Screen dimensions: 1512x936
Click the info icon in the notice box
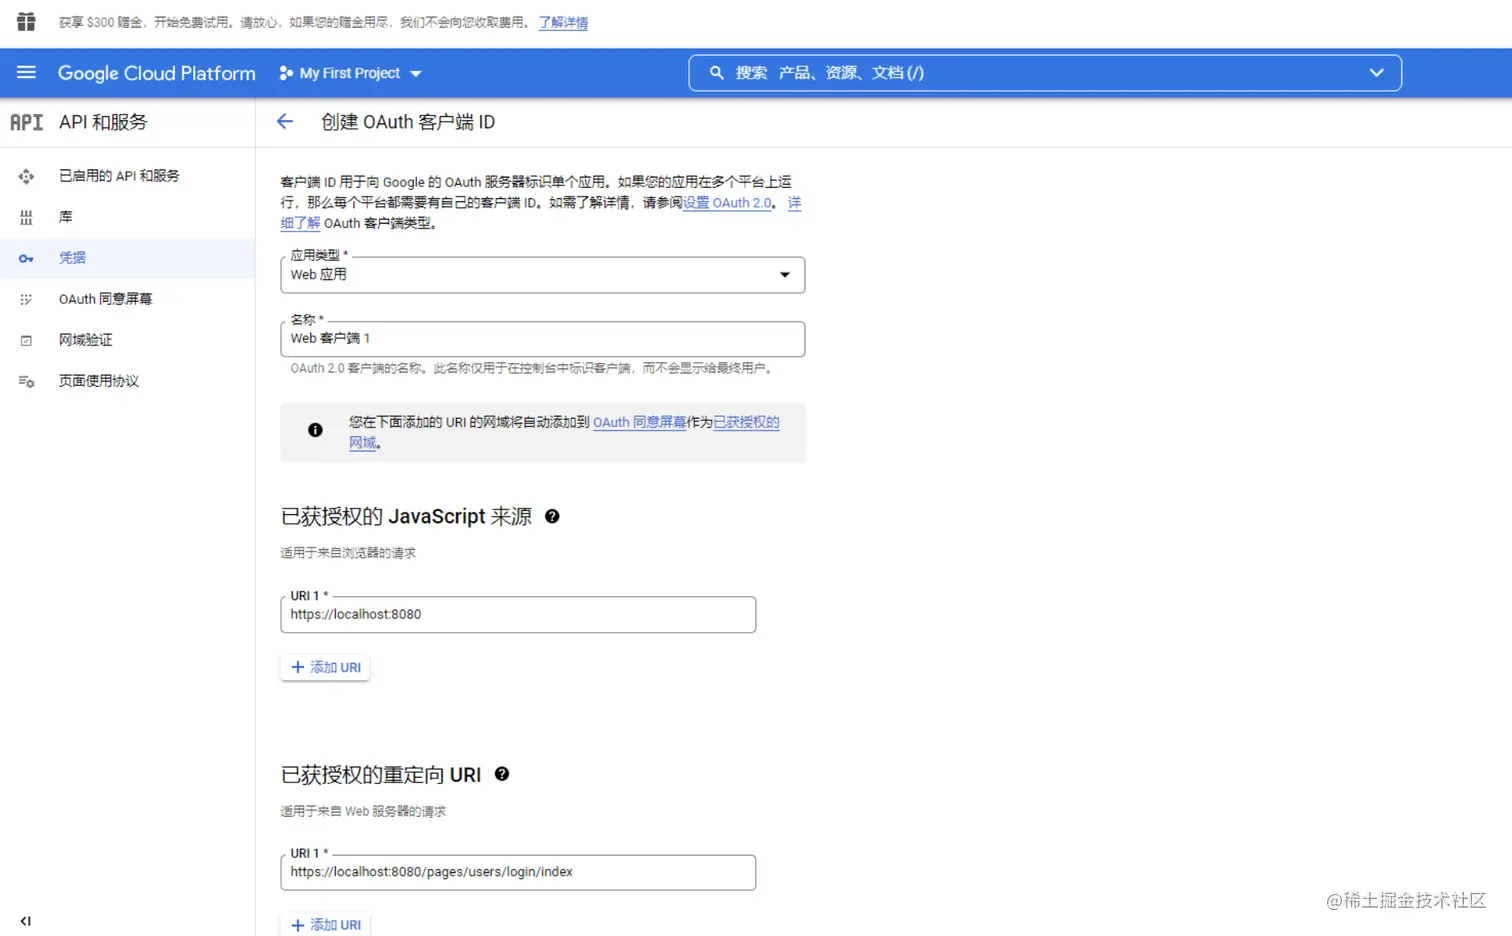pyautogui.click(x=315, y=430)
